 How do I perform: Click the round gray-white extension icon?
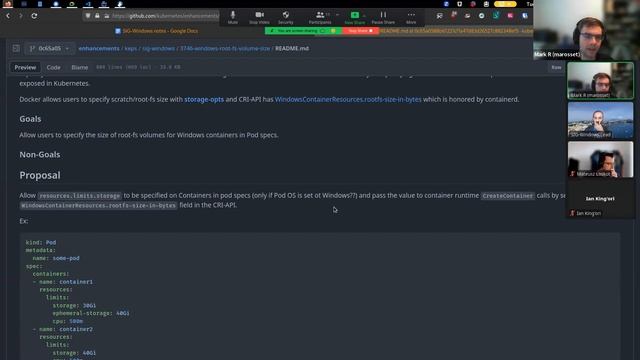click(x=482, y=16)
